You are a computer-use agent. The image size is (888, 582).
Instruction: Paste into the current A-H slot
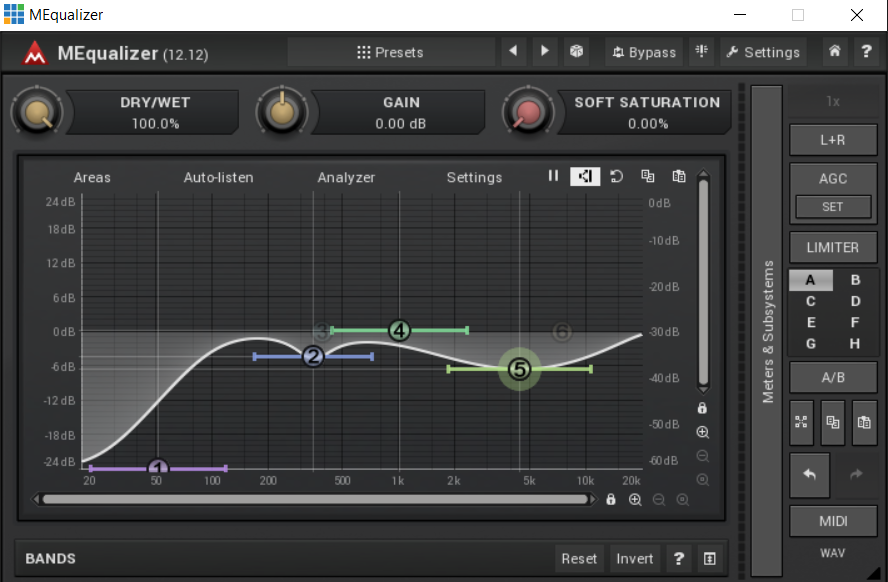pos(864,422)
